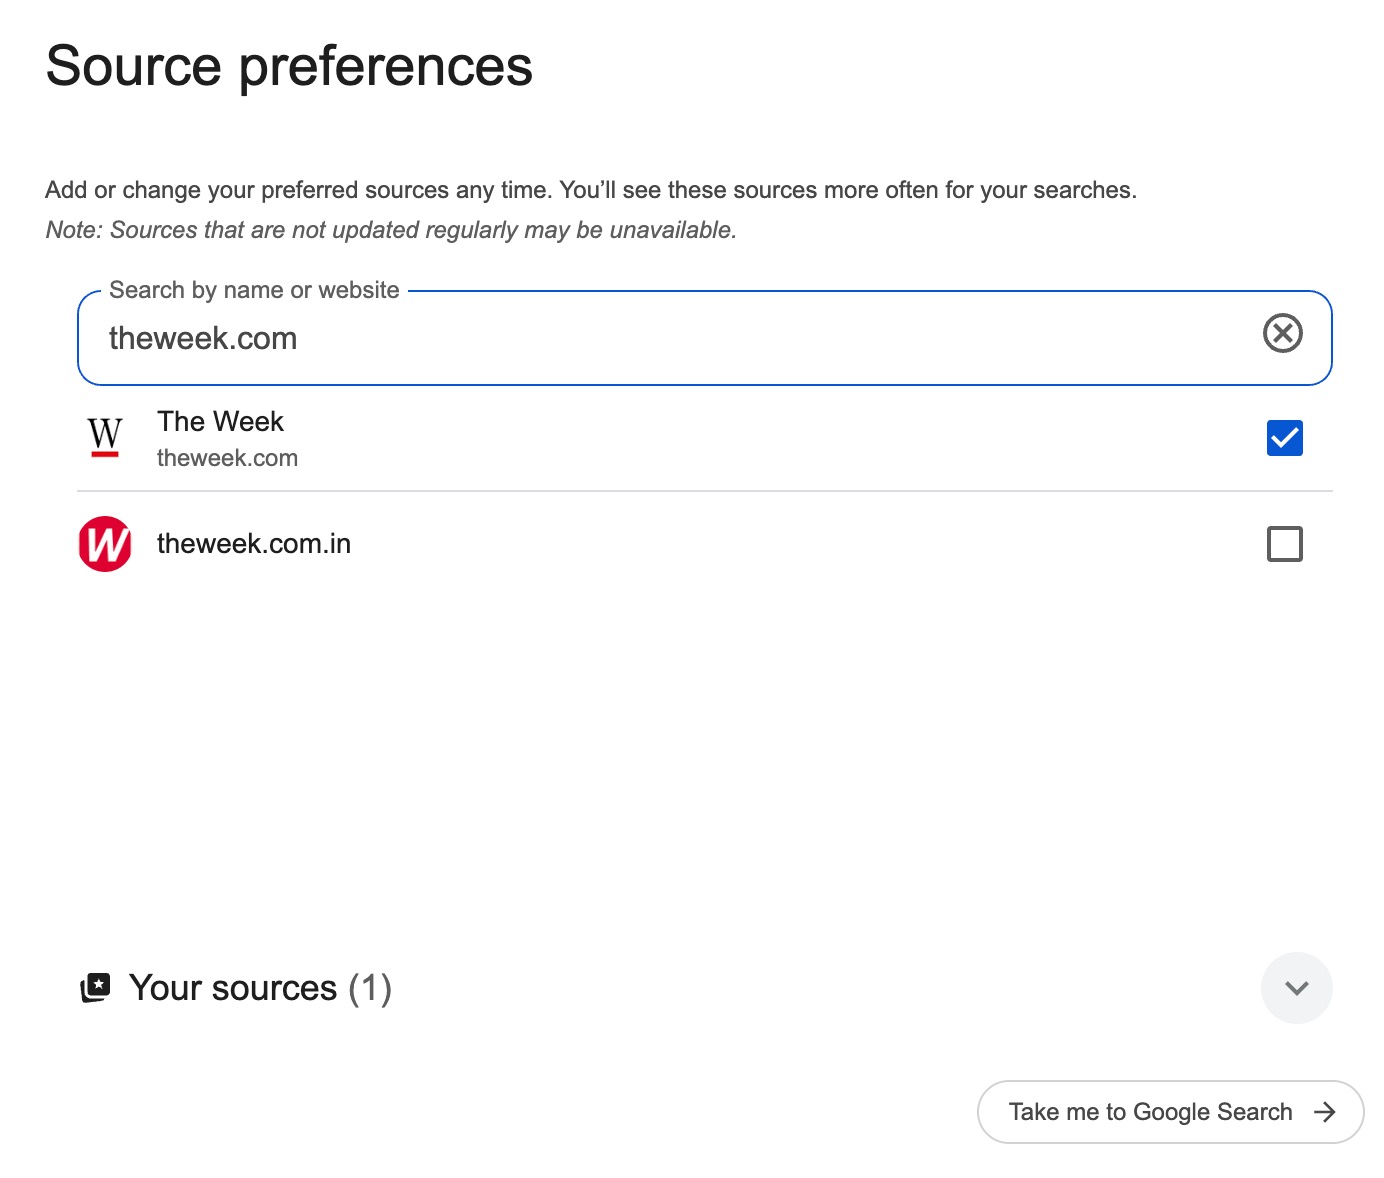Click the gray "theweek.com" subtitle text
This screenshot has height=1178, width=1384.
tap(227, 458)
